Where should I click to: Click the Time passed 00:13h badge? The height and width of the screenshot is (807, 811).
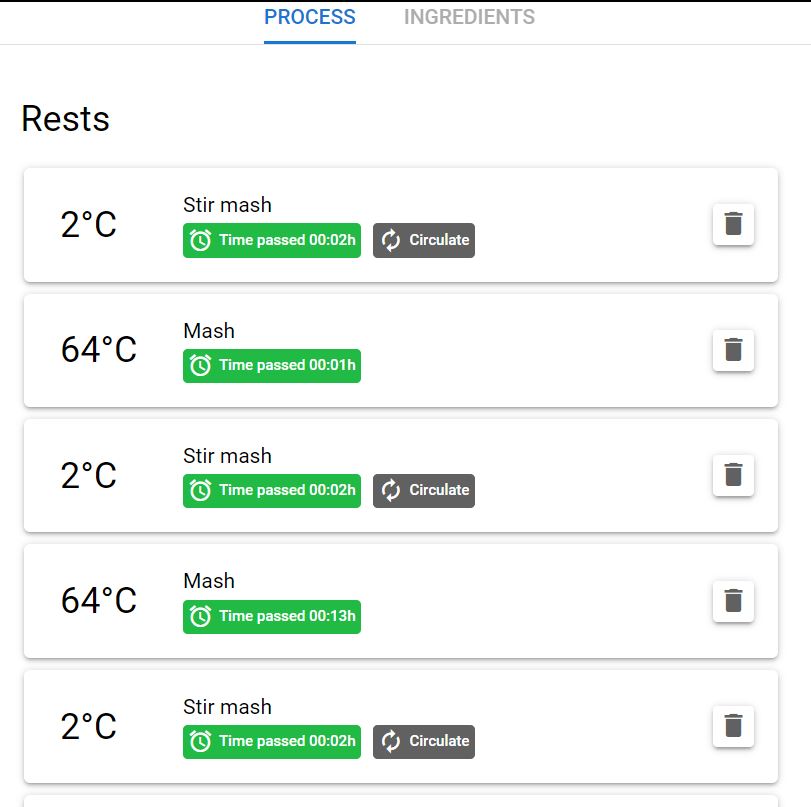272,616
